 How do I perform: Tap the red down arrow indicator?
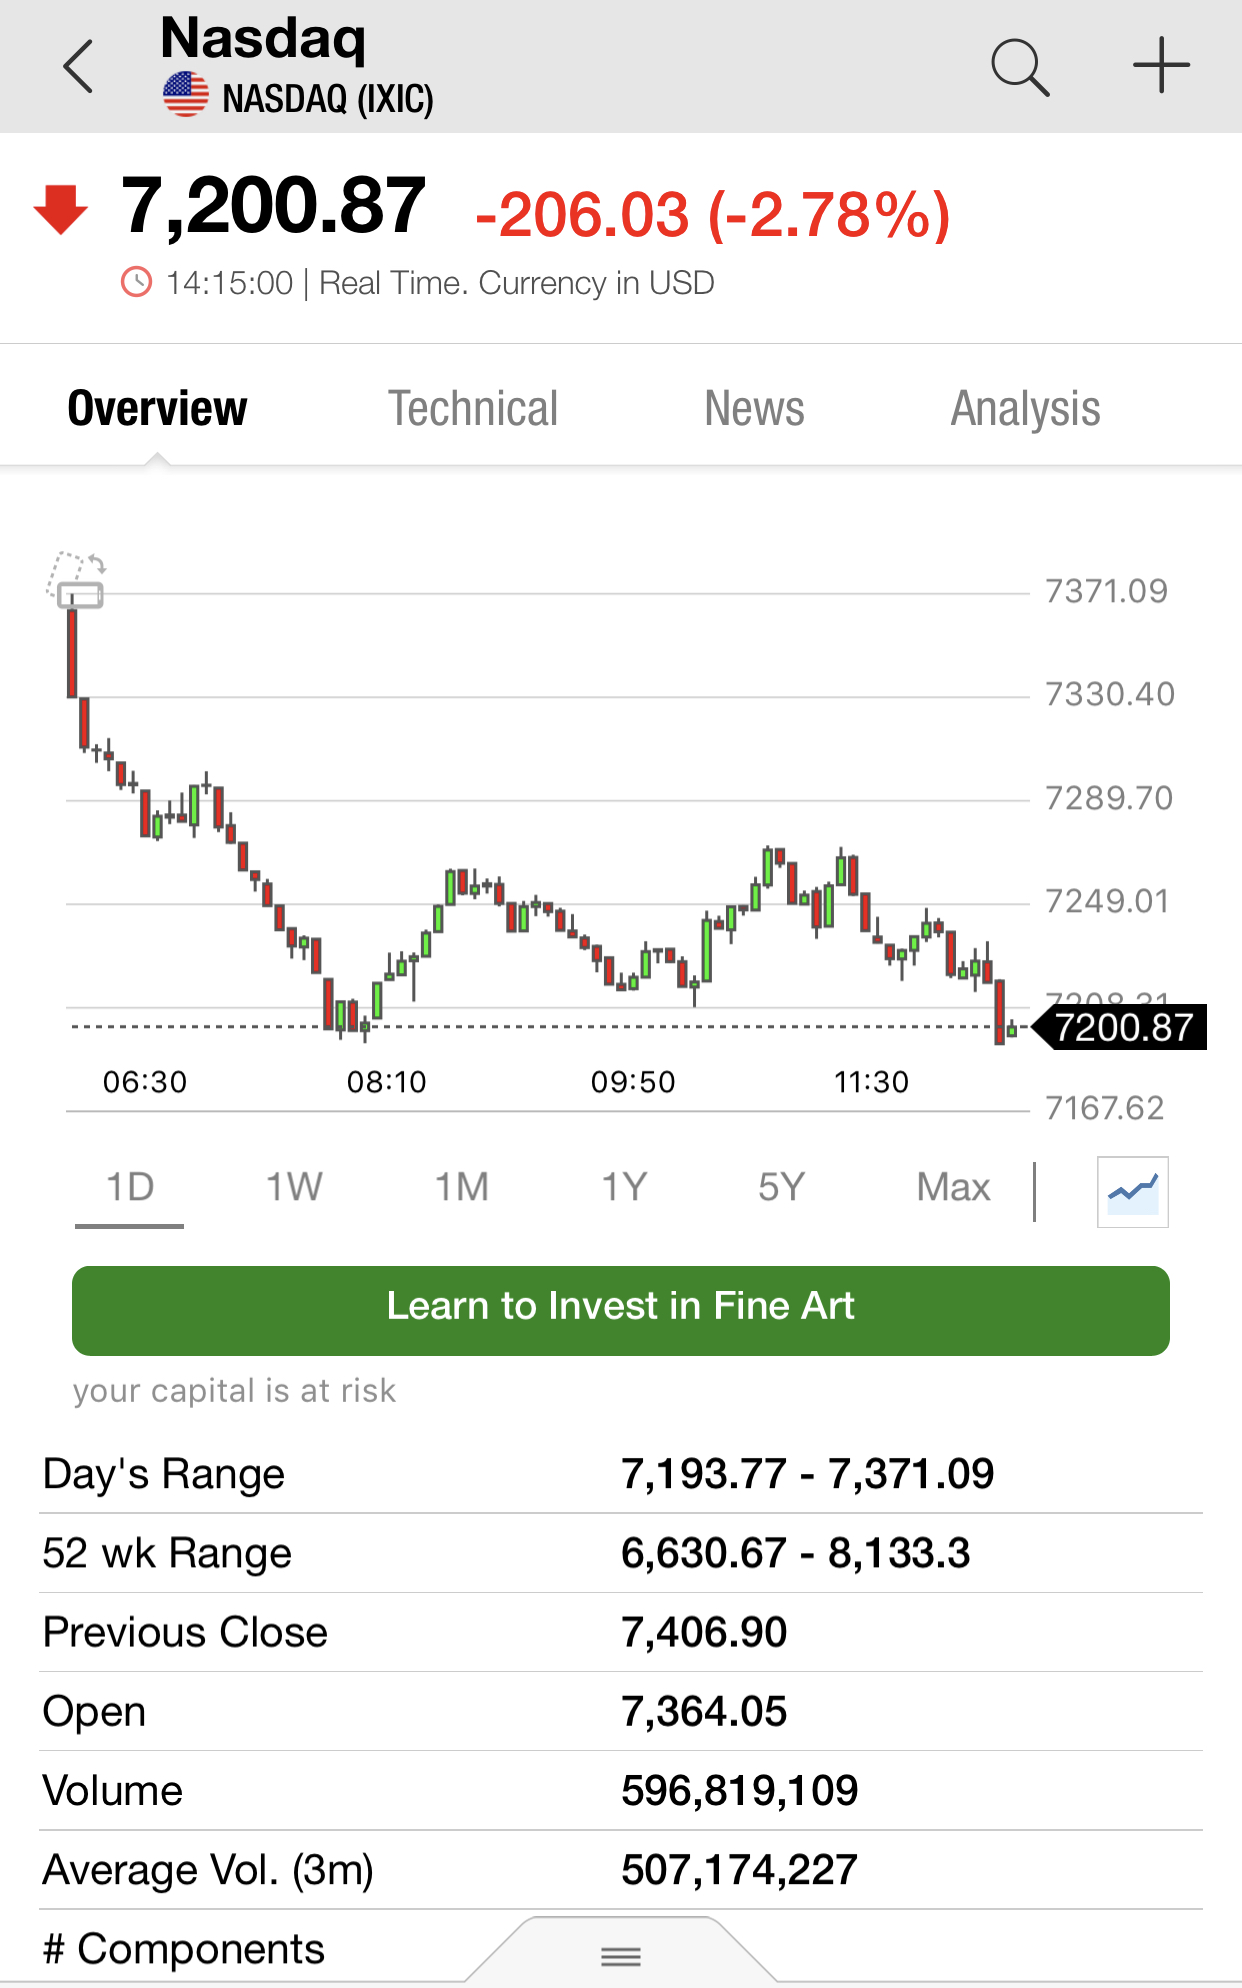[x=61, y=209]
